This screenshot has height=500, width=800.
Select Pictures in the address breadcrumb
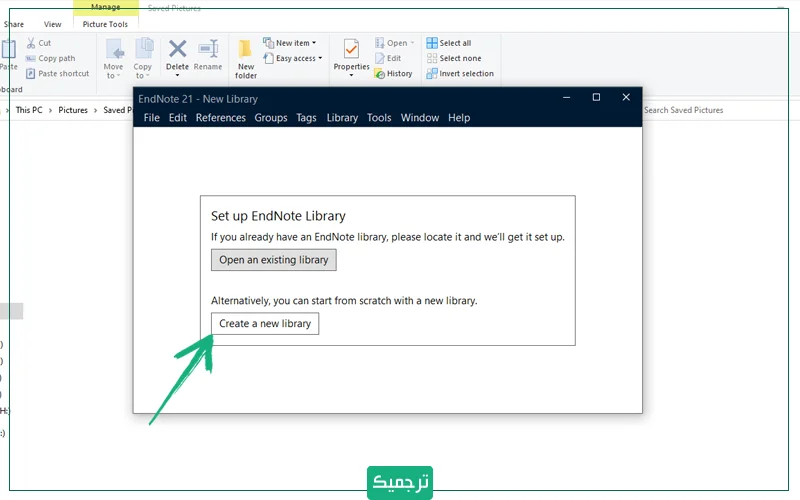73,110
